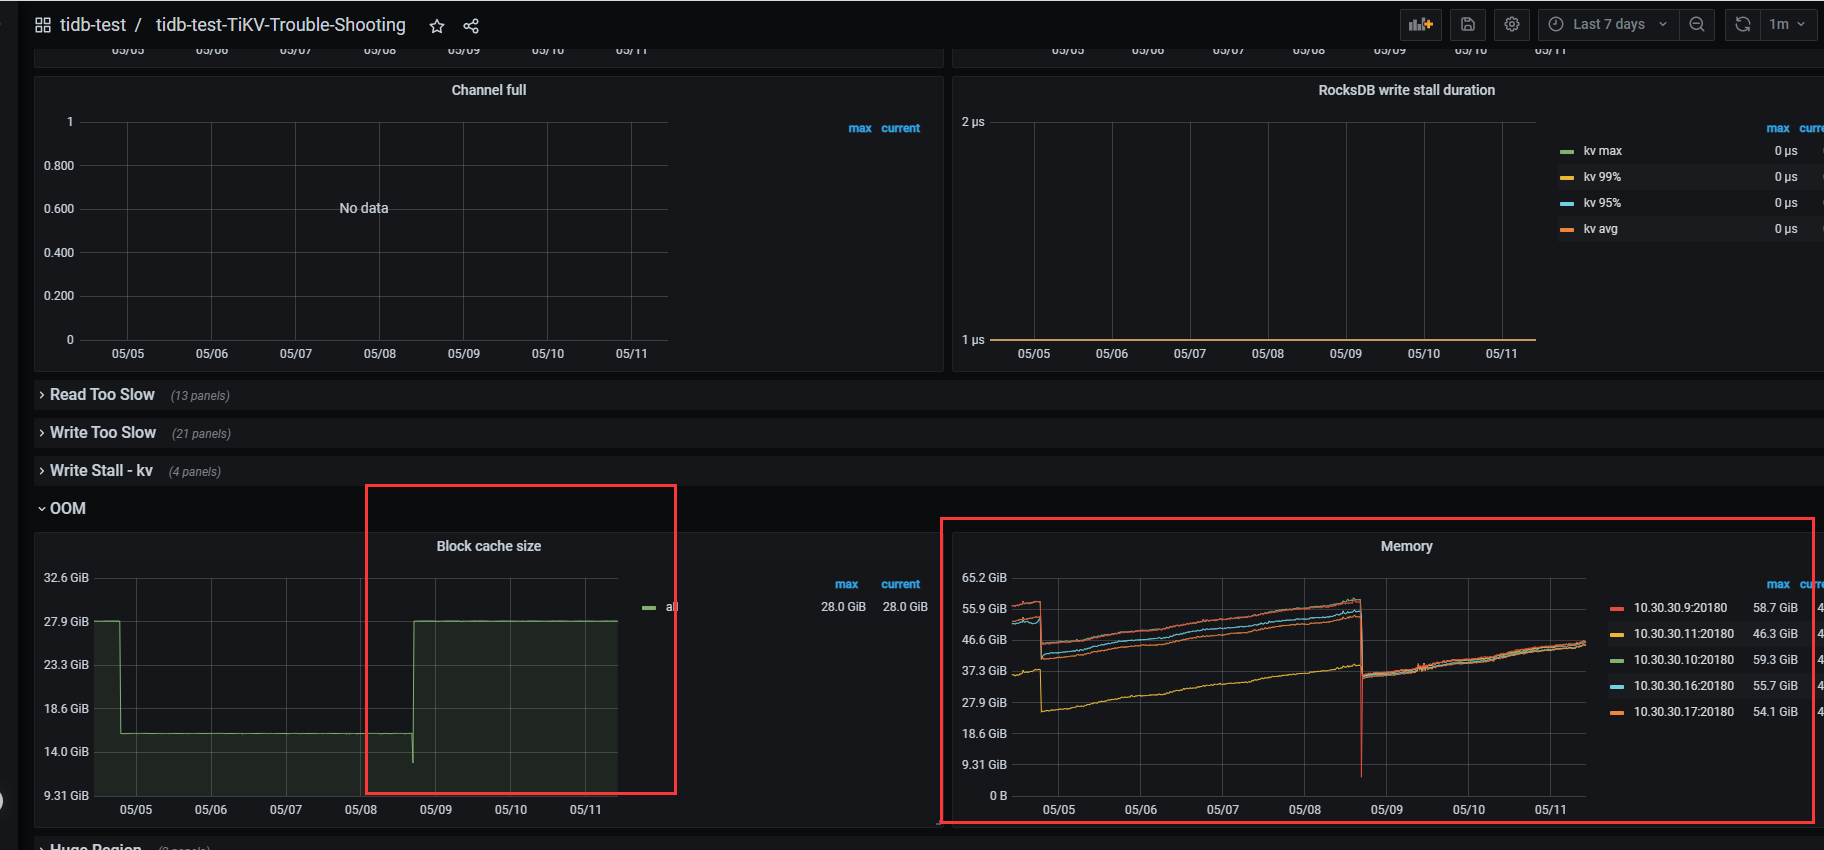Toggle kv 99% legend series
The image size is (1824, 850).
click(x=1602, y=177)
